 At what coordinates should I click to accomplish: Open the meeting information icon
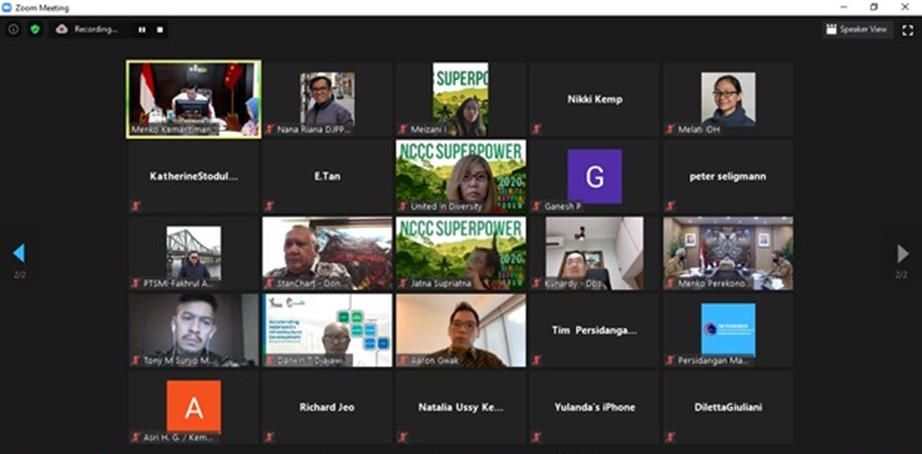point(13,29)
